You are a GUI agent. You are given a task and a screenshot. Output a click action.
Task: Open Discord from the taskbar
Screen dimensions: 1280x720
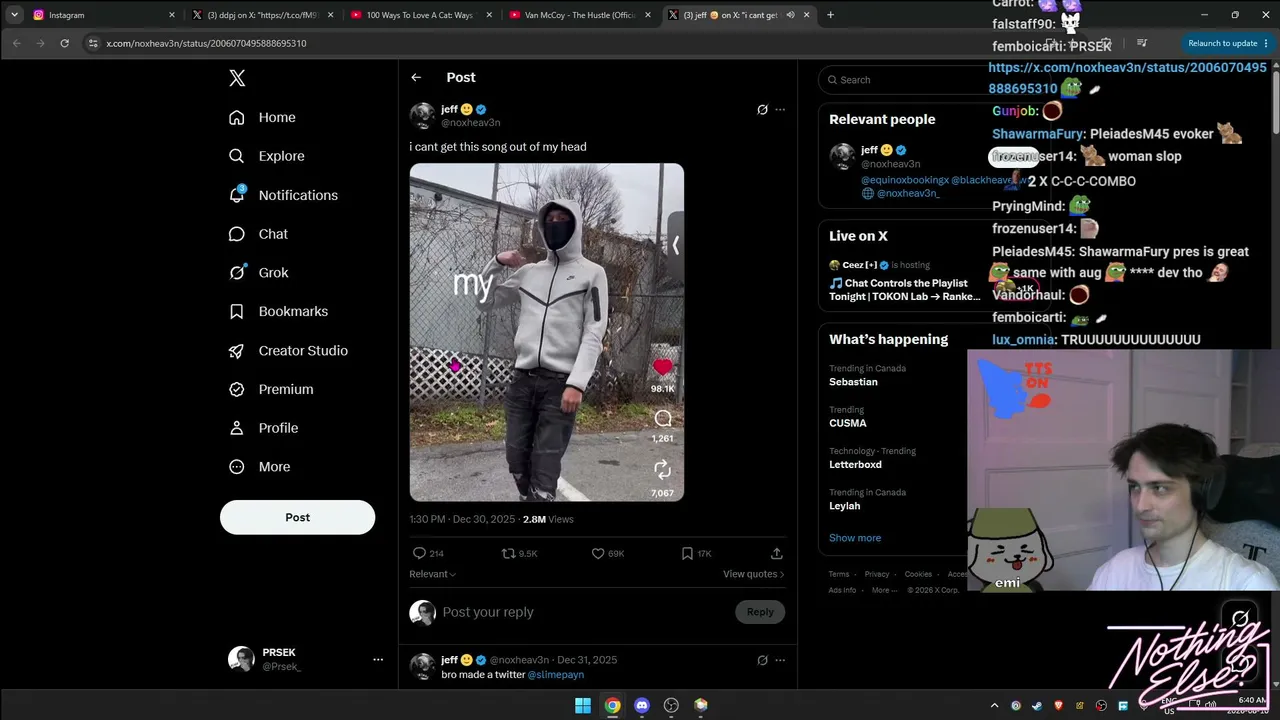click(x=642, y=705)
